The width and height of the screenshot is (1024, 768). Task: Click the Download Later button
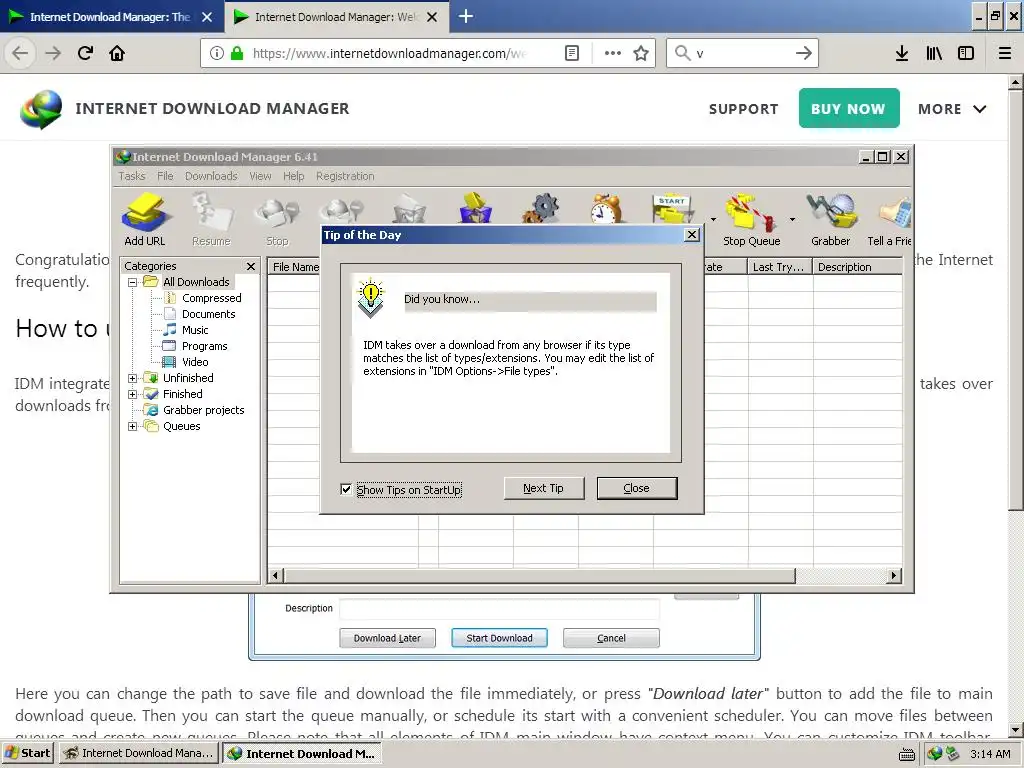(x=387, y=638)
